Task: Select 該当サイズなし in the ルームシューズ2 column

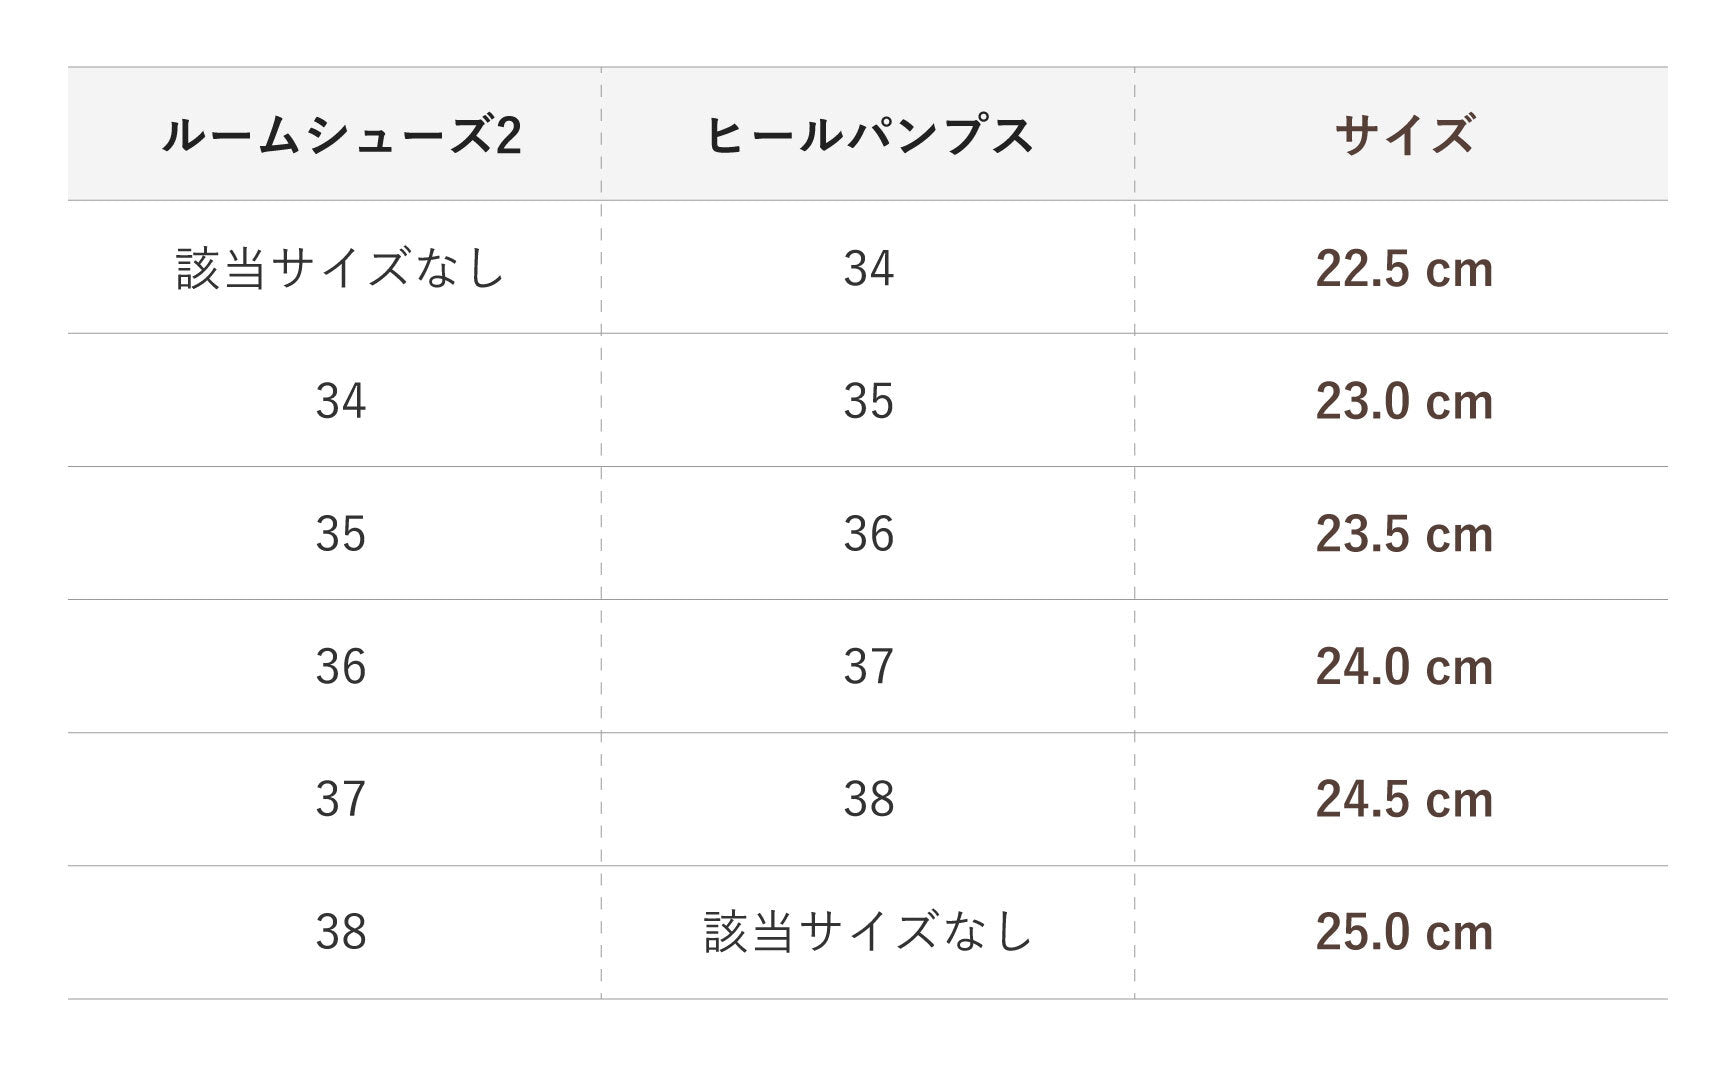Action: click(341, 268)
